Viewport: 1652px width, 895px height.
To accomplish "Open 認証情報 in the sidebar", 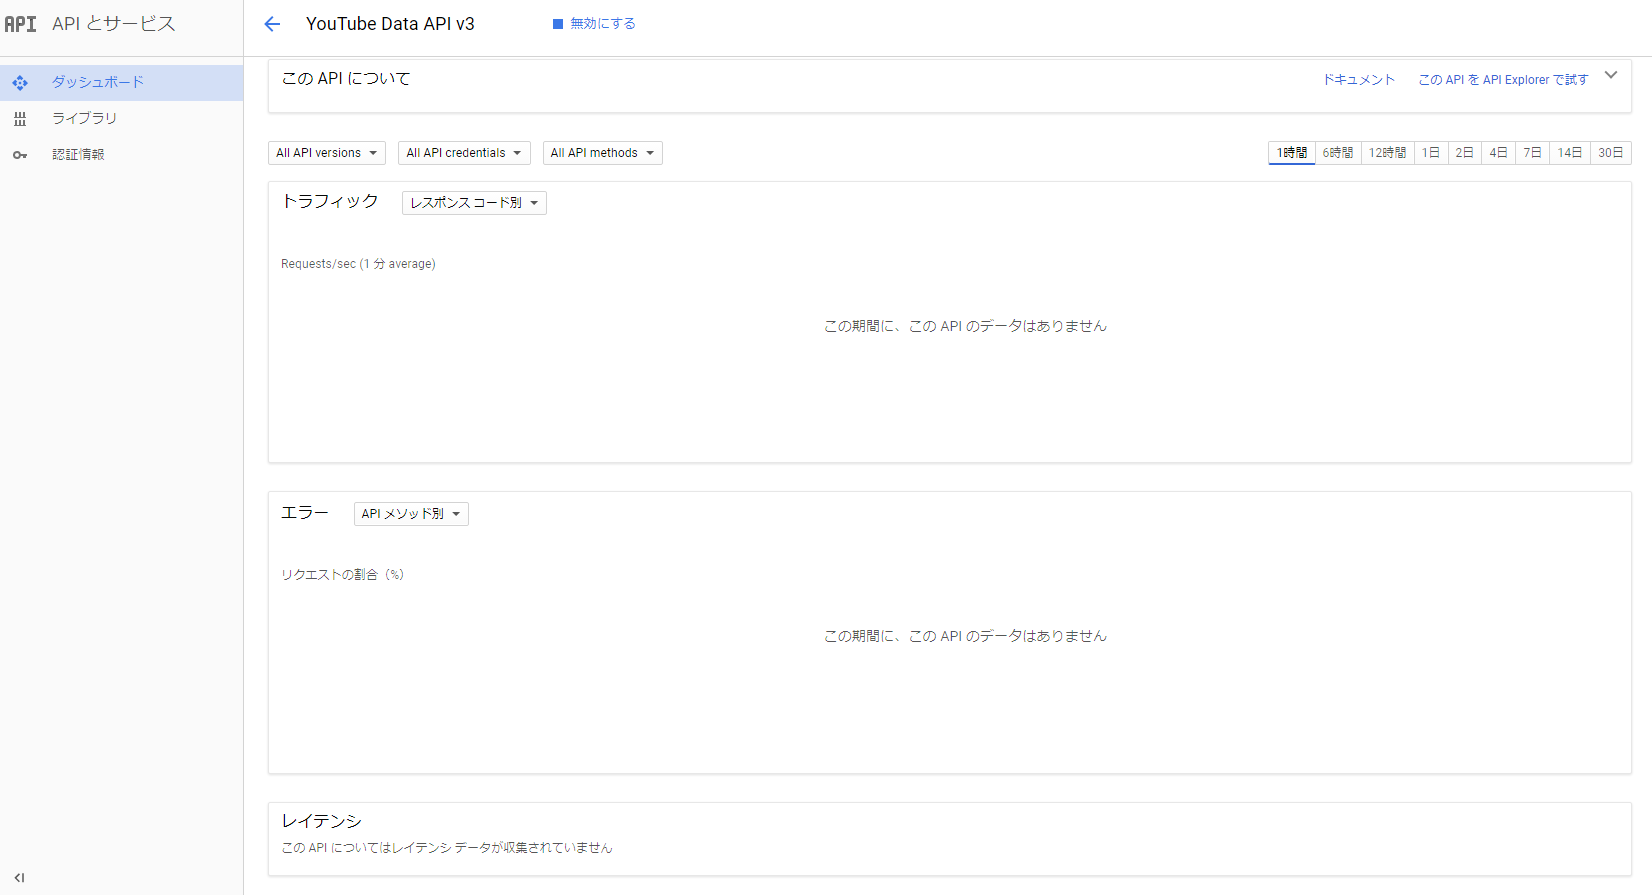I will [121, 155].
